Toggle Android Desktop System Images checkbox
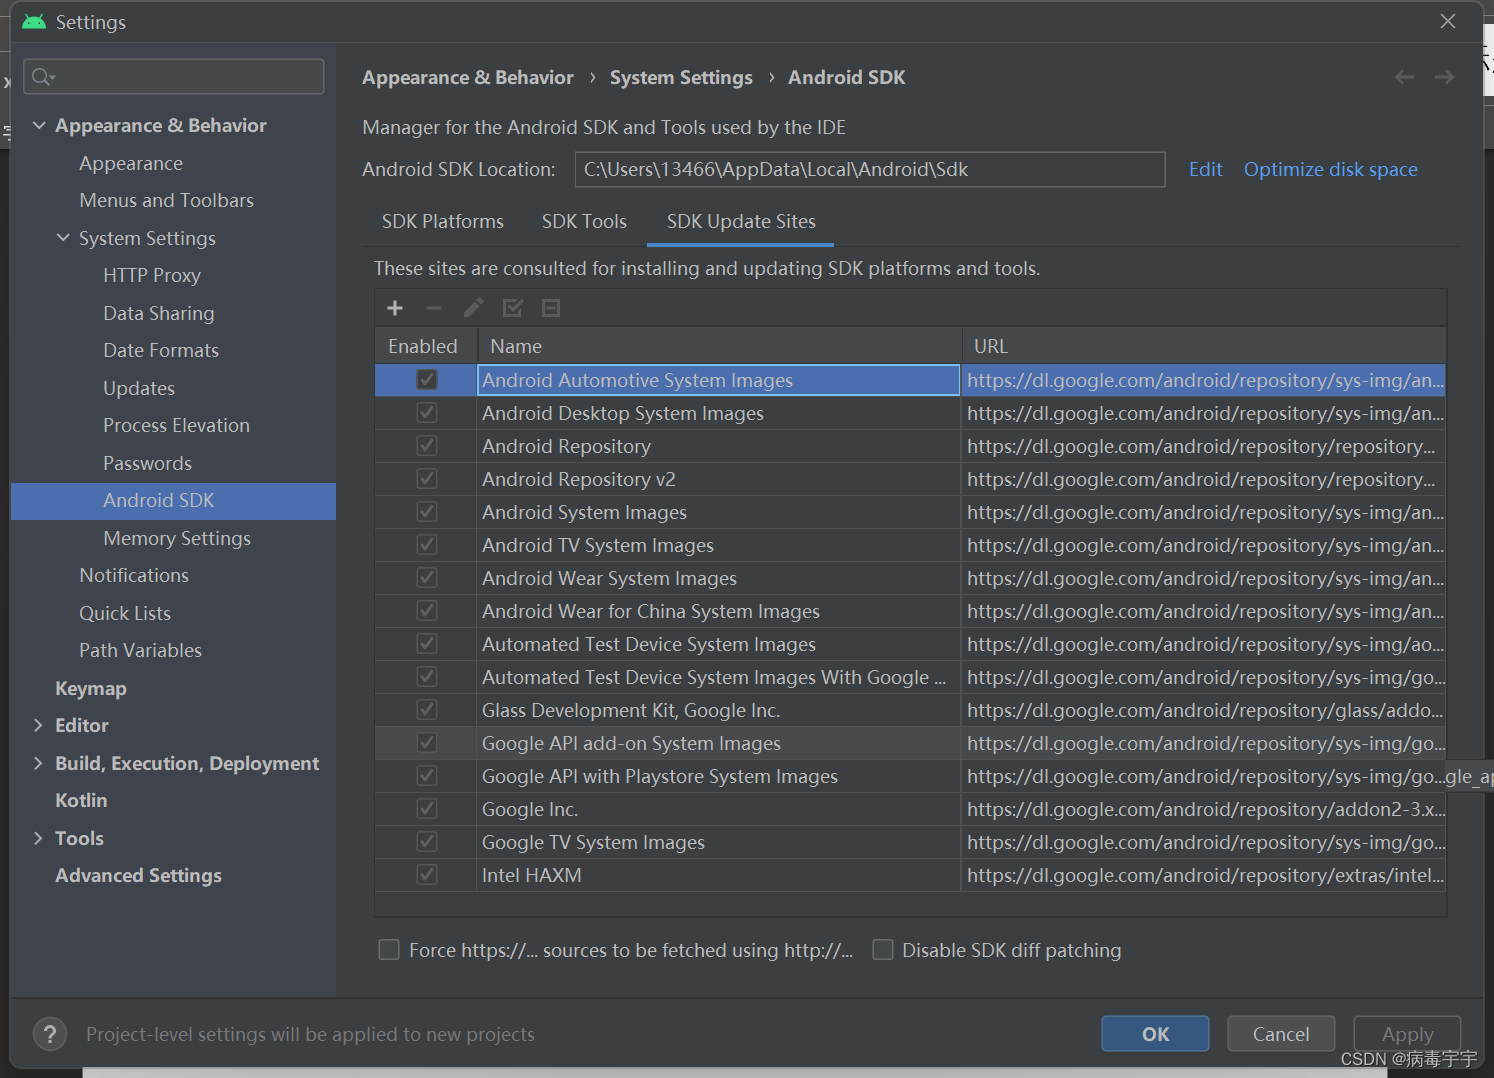1494x1078 pixels. pyautogui.click(x=427, y=413)
